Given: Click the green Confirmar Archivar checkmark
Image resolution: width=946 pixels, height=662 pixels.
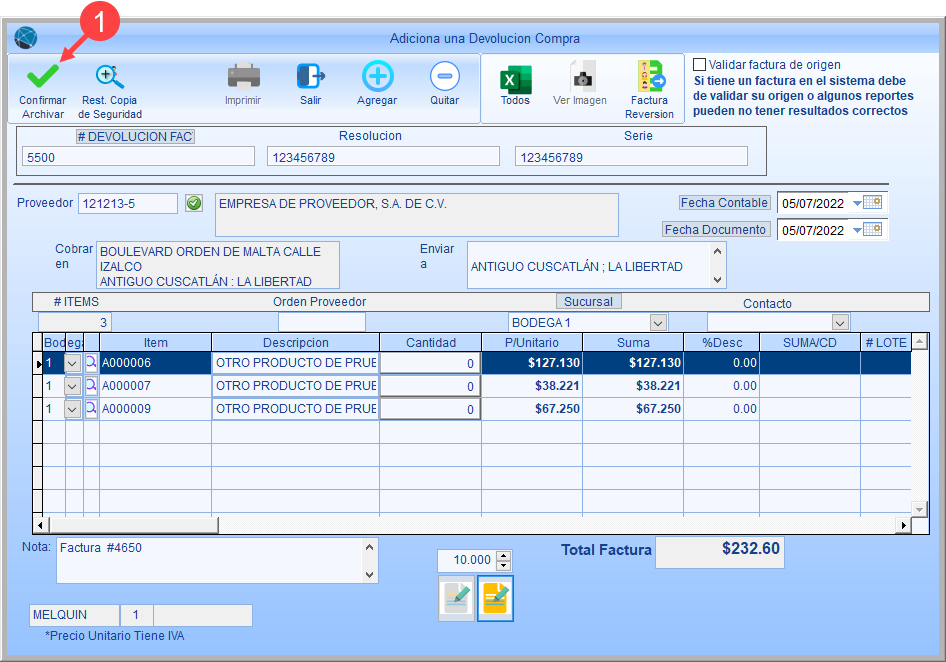Looking at the screenshot, I should point(43,76).
